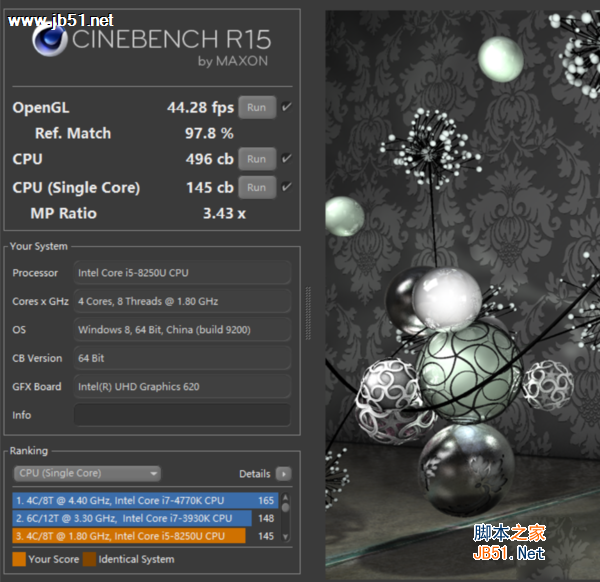Click the OS field Windows 8
This screenshot has height=582, width=600.
(x=182, y=329)
